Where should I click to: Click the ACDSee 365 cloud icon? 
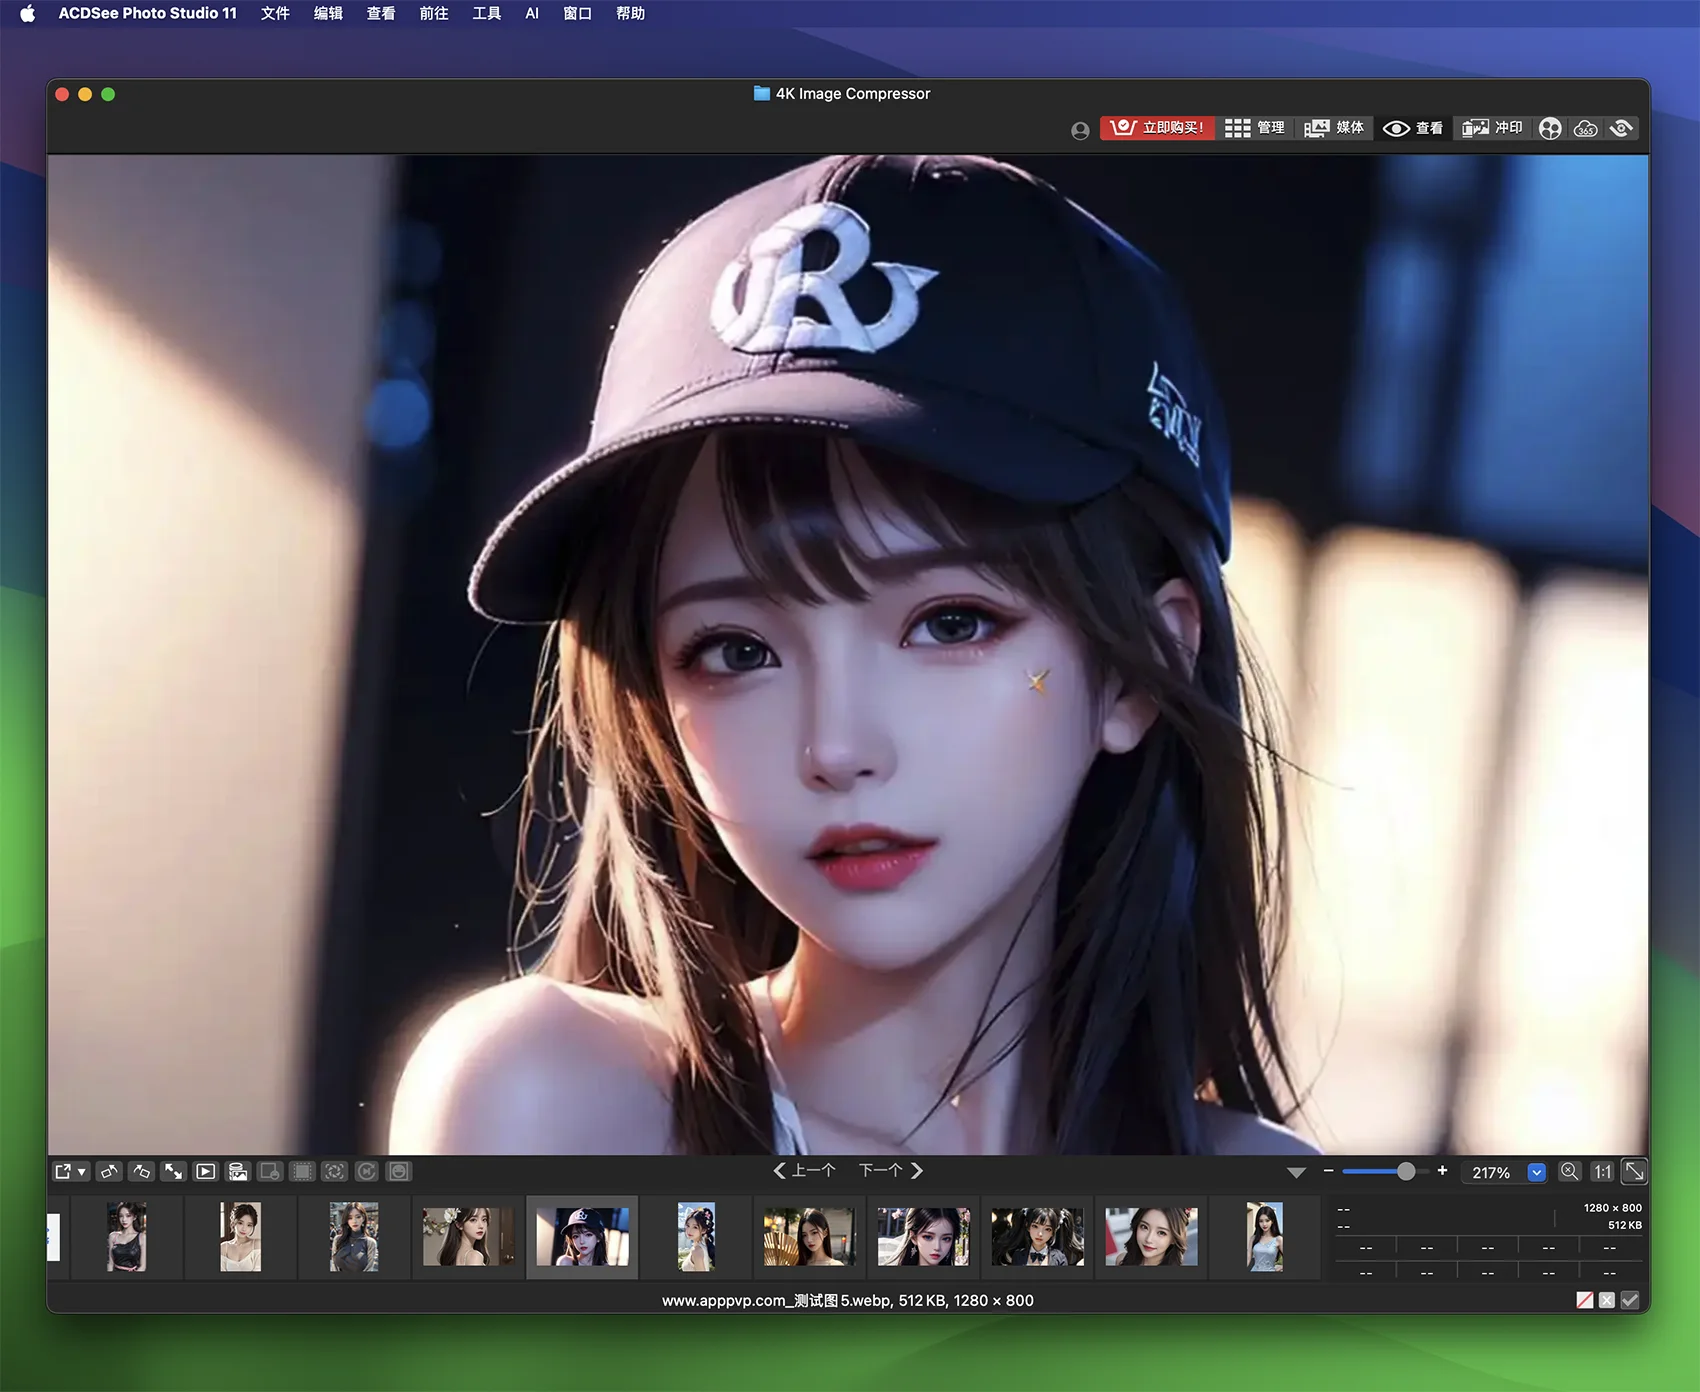(1585, 128)
